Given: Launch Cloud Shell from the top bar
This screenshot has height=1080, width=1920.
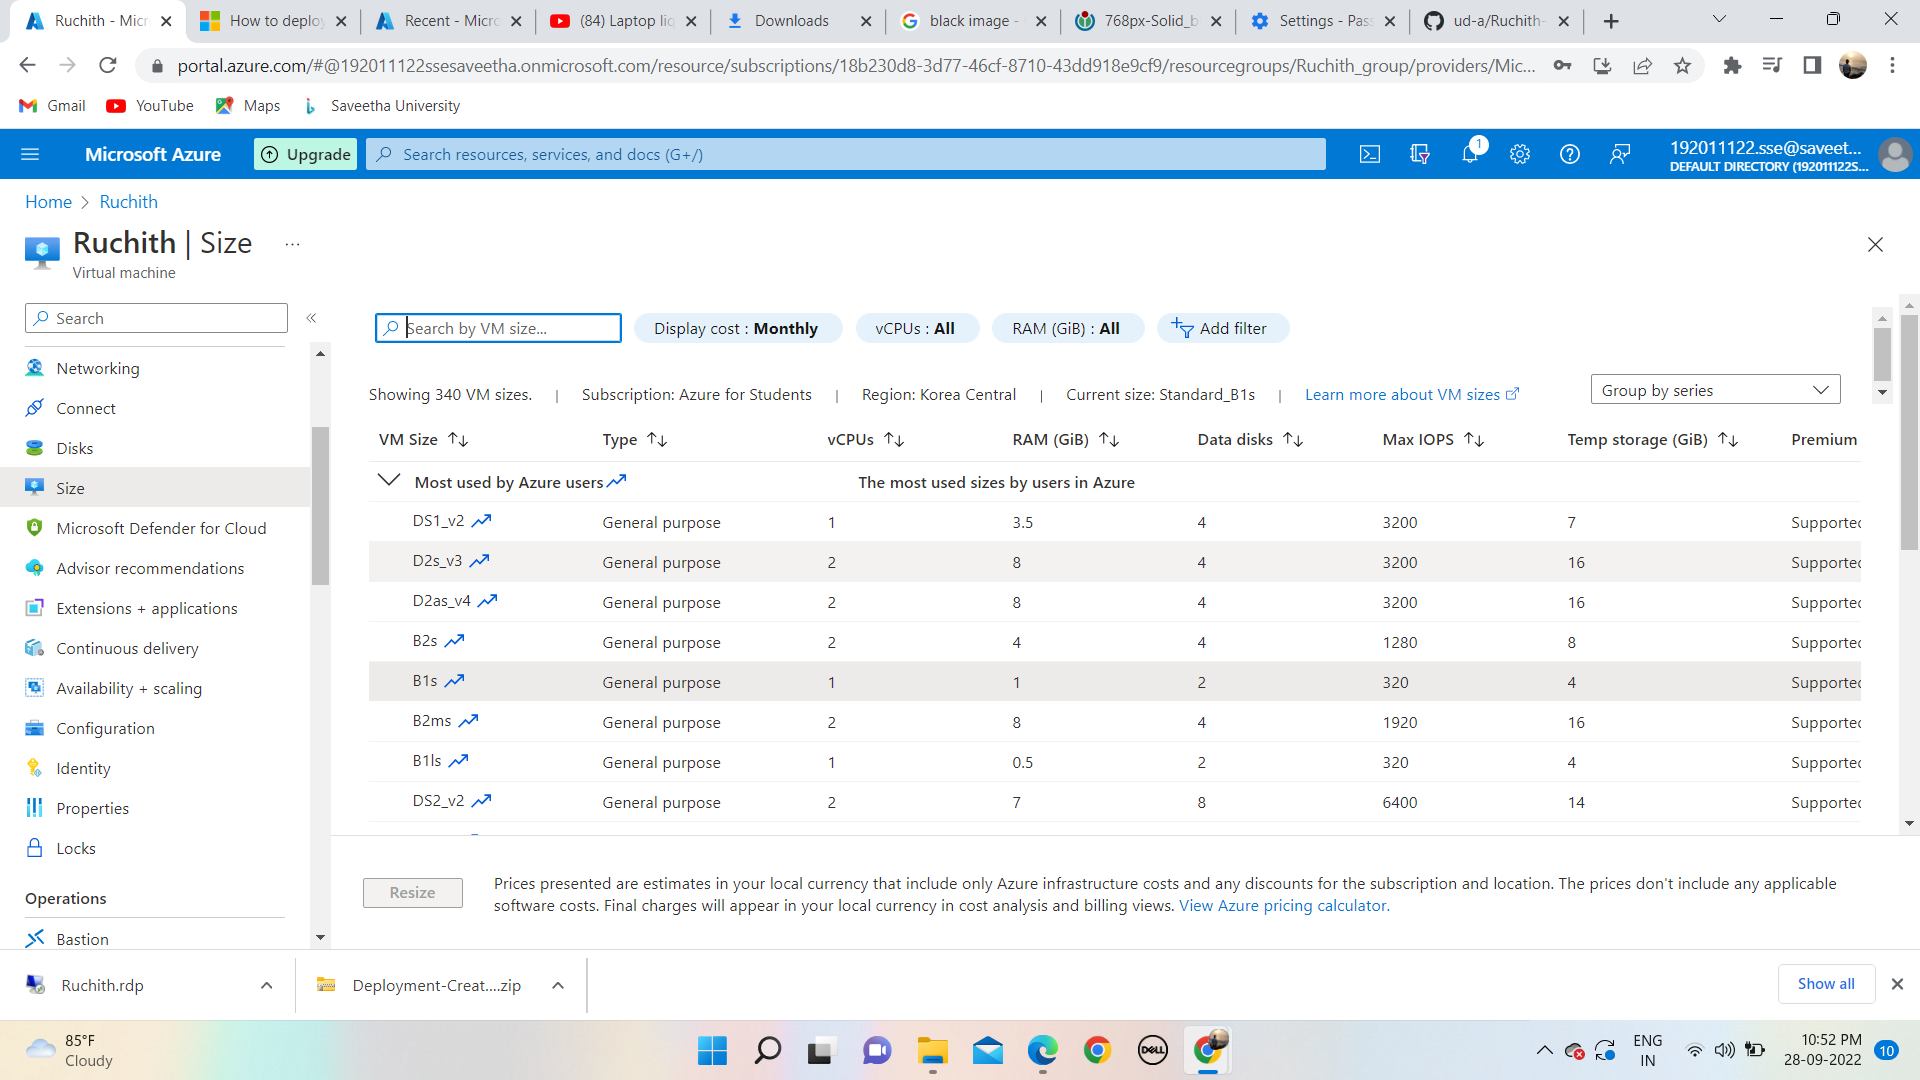Looking at the screenshot, I should pyautogui.click(x=1370, y=154).
